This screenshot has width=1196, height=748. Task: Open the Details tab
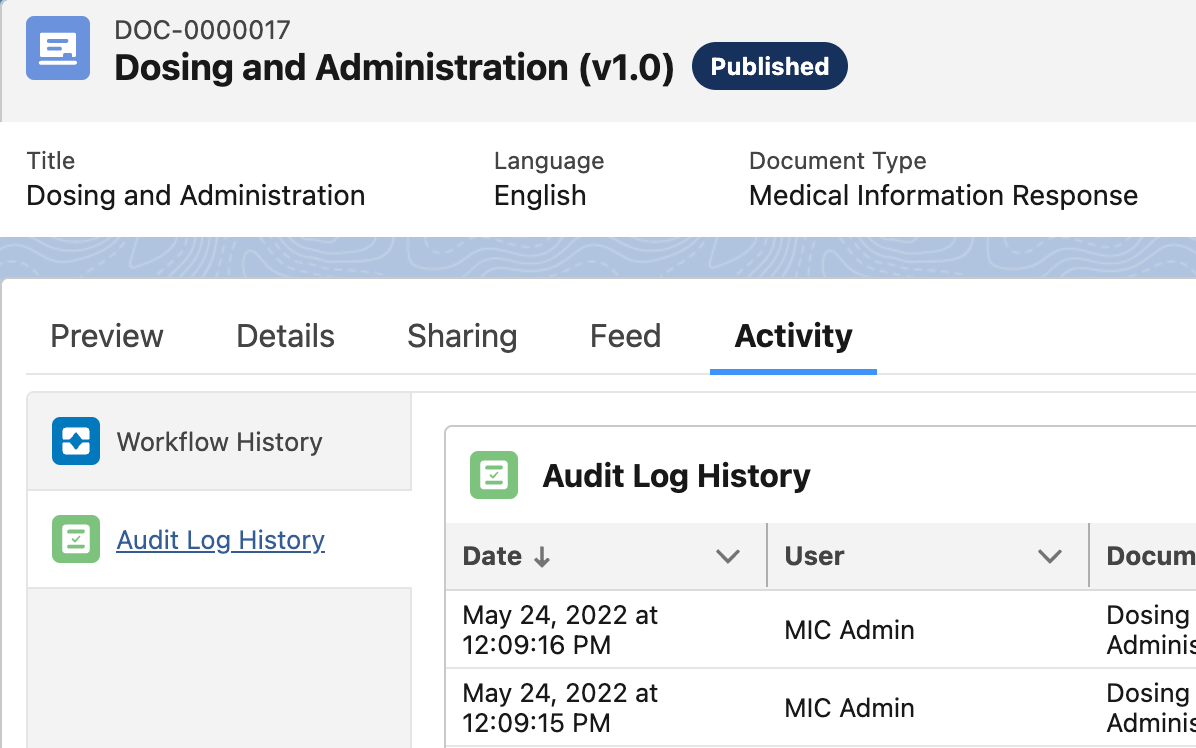(x=285, y=336)
